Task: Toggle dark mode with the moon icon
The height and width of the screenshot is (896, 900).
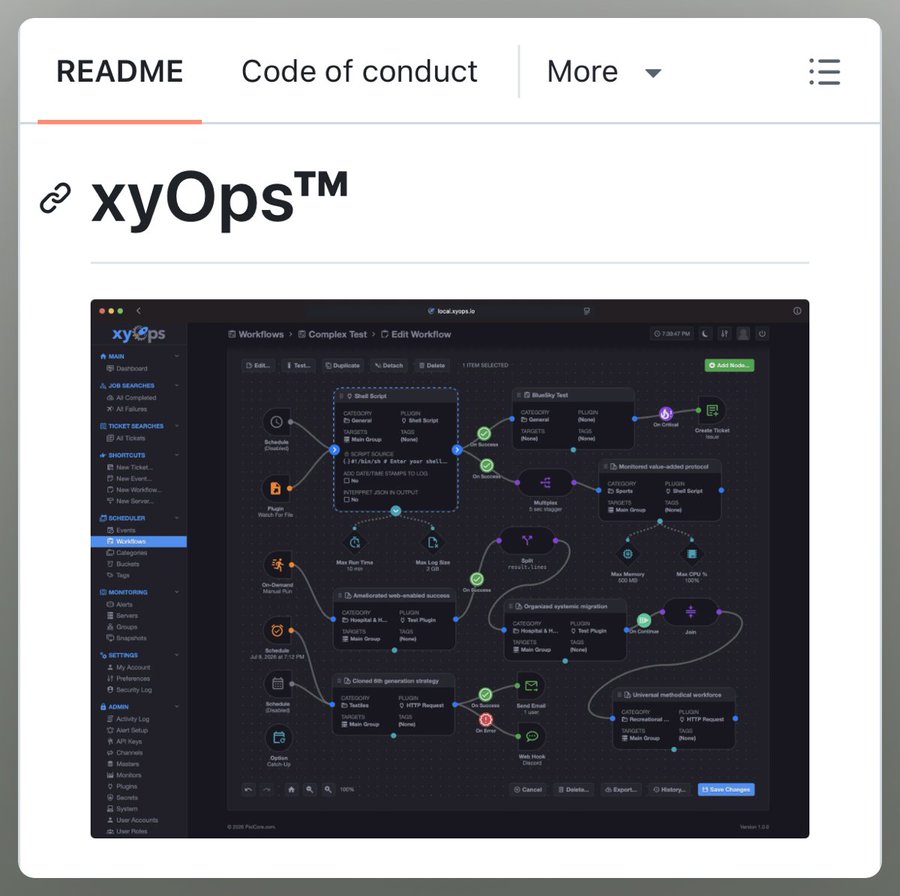Action: (705, 334)
